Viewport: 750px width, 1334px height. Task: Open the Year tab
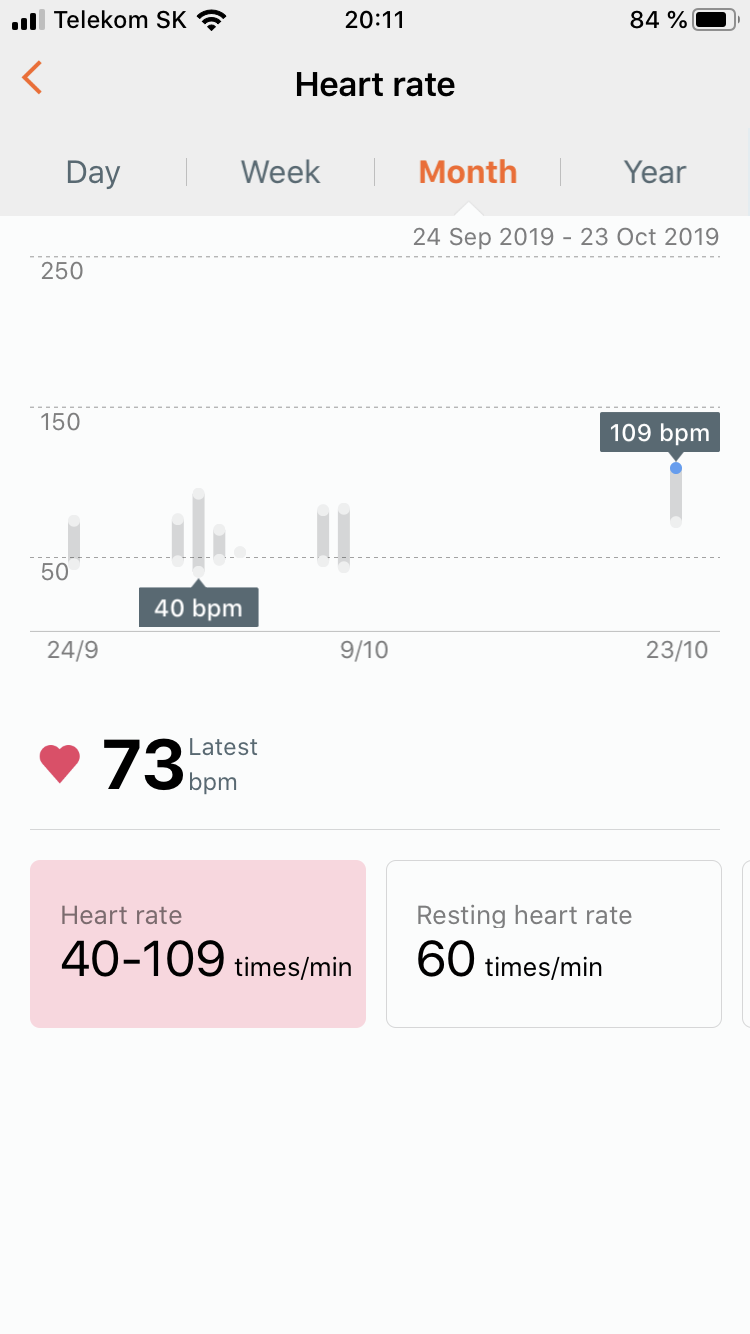click(x=655, y=172)
